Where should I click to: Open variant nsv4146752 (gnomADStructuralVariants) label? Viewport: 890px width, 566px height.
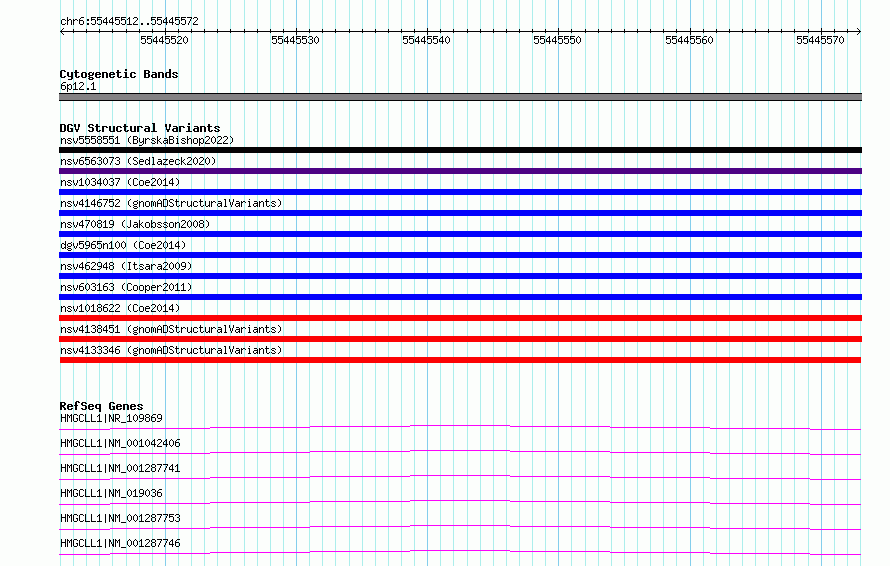click(x=171, y=203)
